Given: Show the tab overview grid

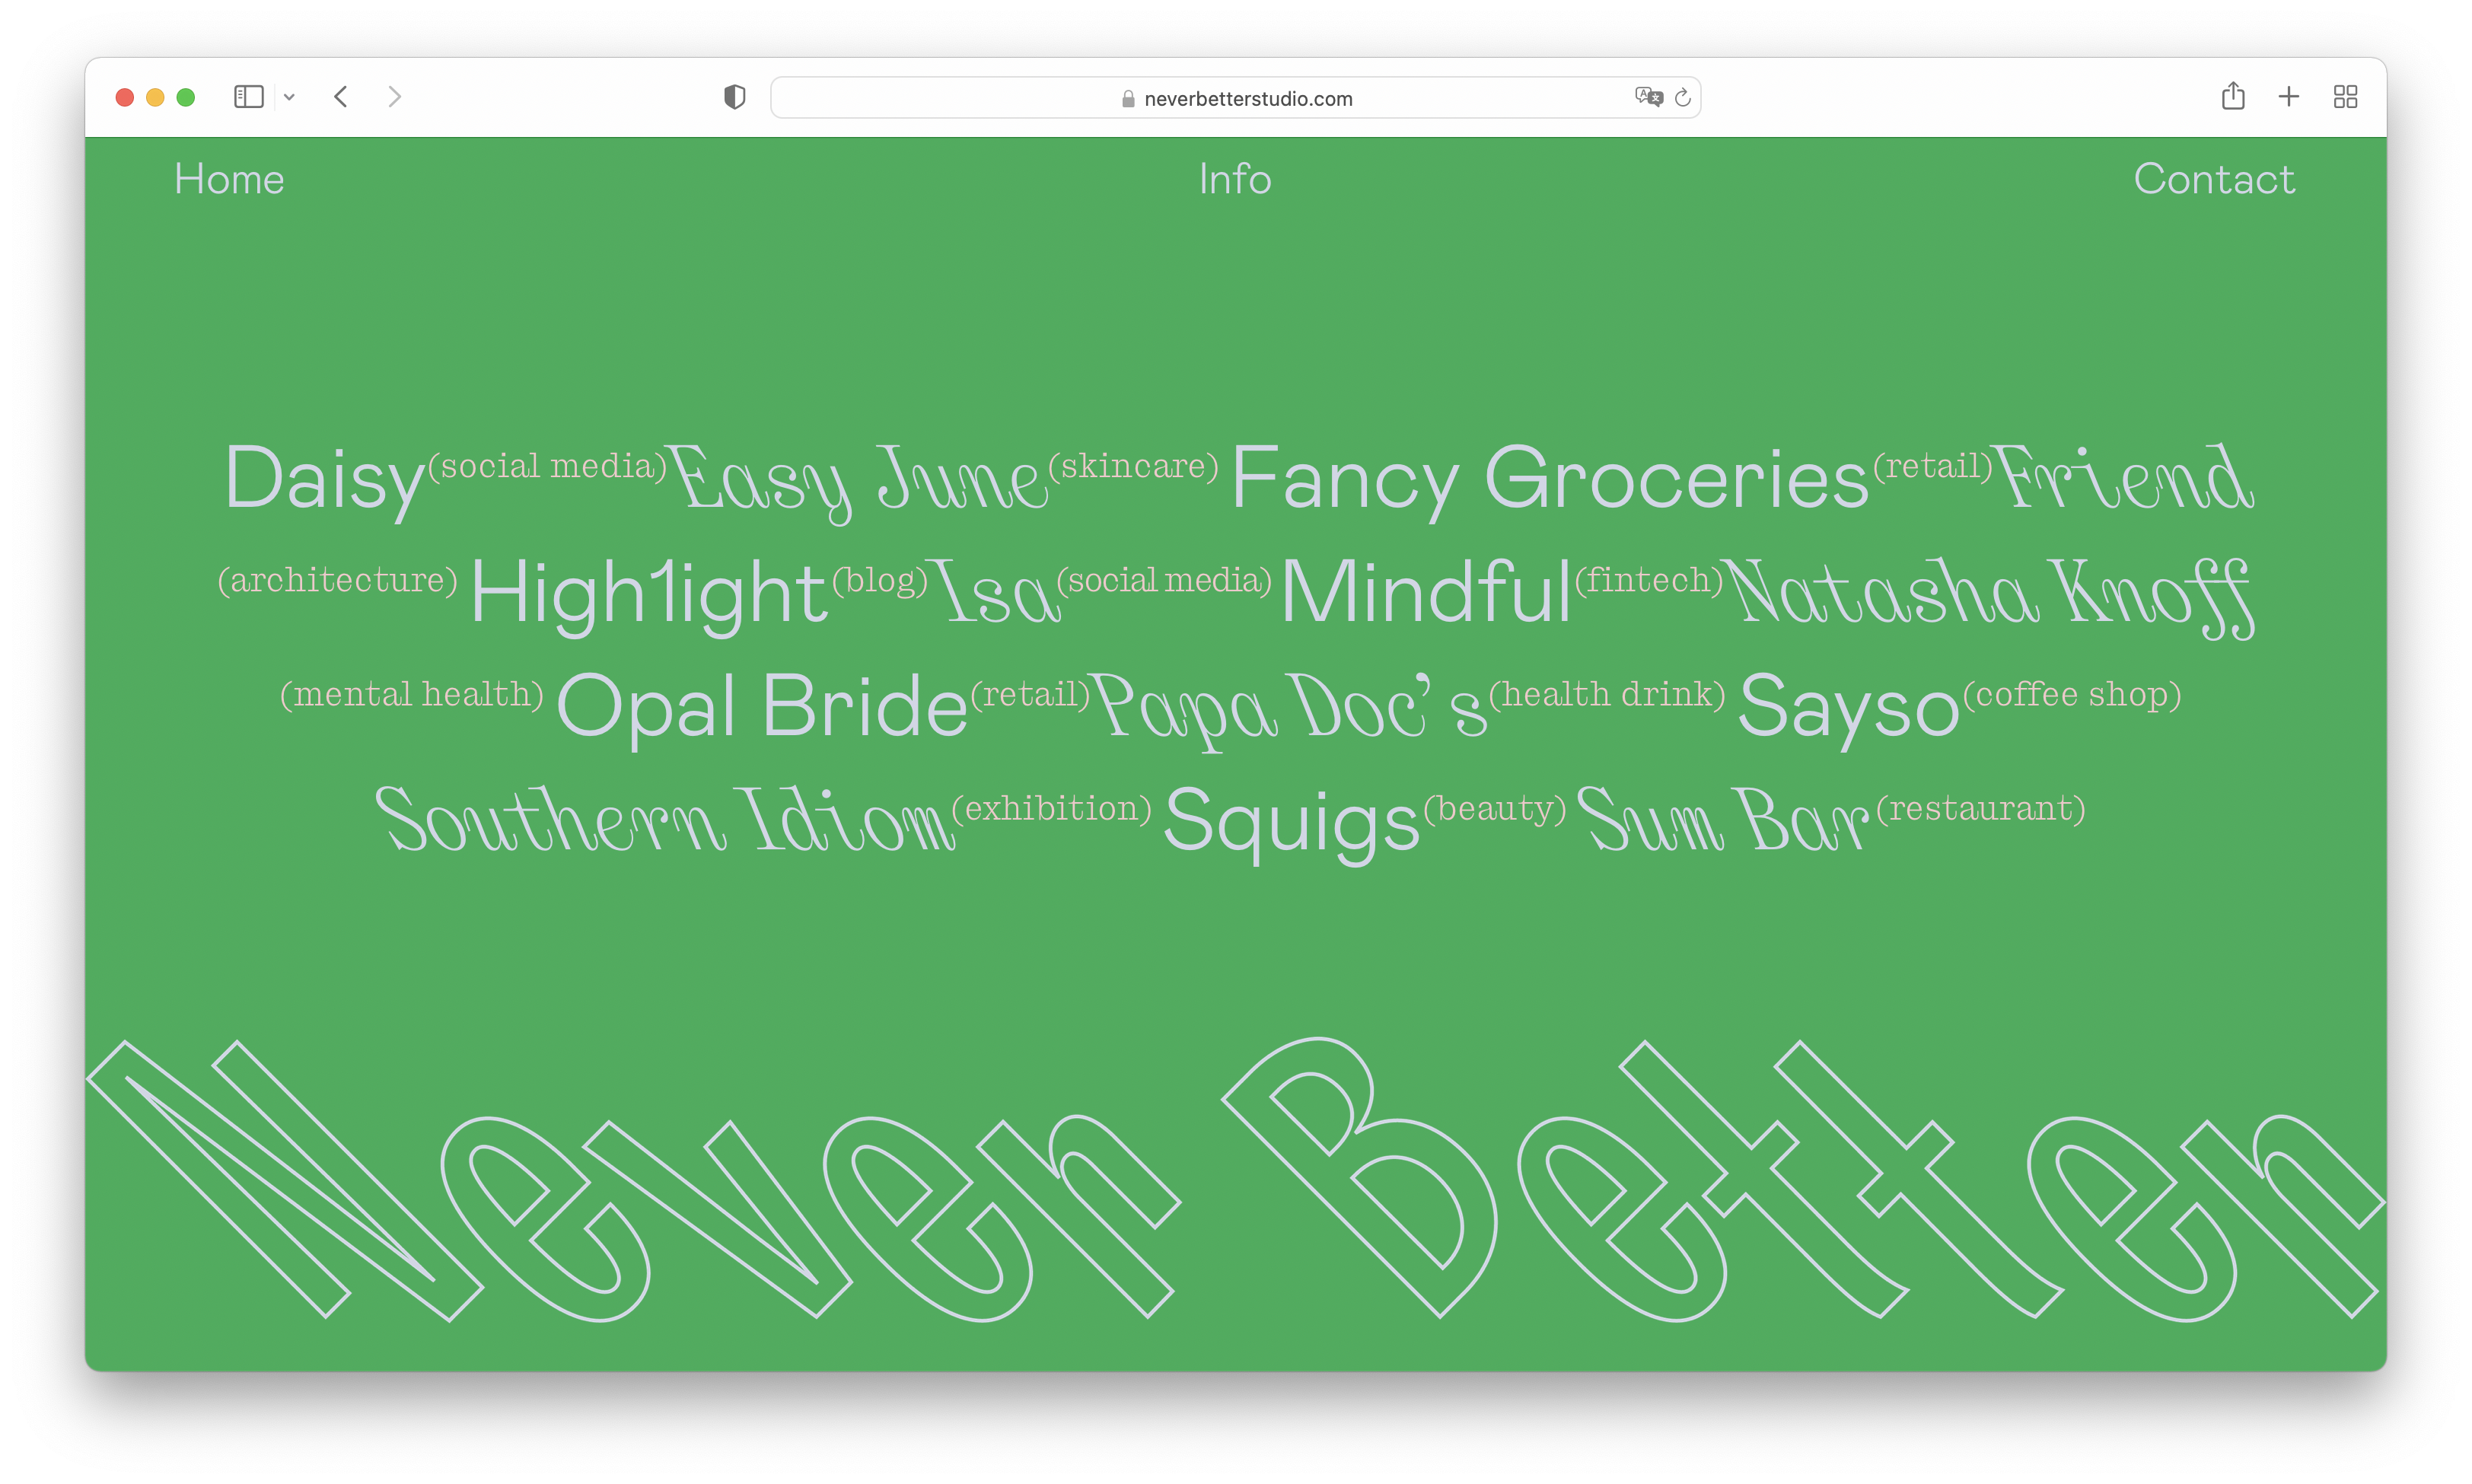Looking at the screenshot, I should (x=2345, y=97).
